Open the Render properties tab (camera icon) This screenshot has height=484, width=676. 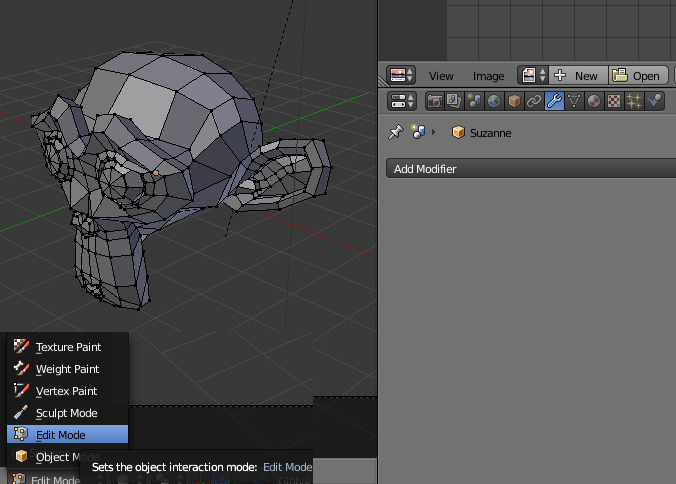click(x=434, y=101)
